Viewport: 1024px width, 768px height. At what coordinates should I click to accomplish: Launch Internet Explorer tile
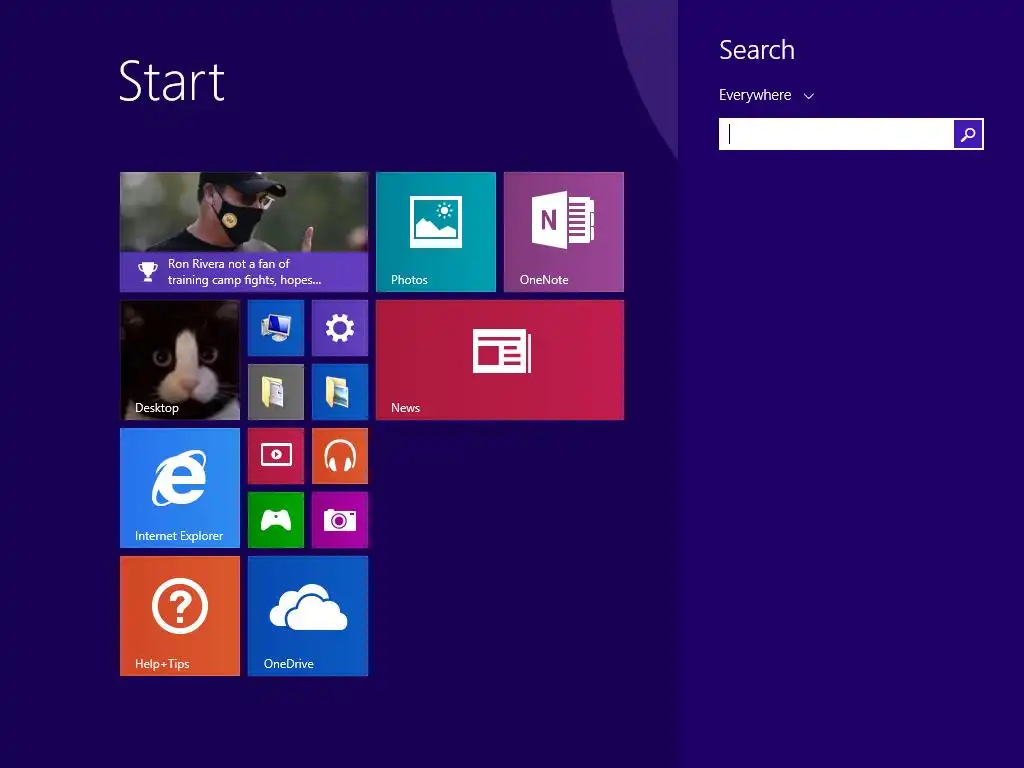[x=180, y=488]
